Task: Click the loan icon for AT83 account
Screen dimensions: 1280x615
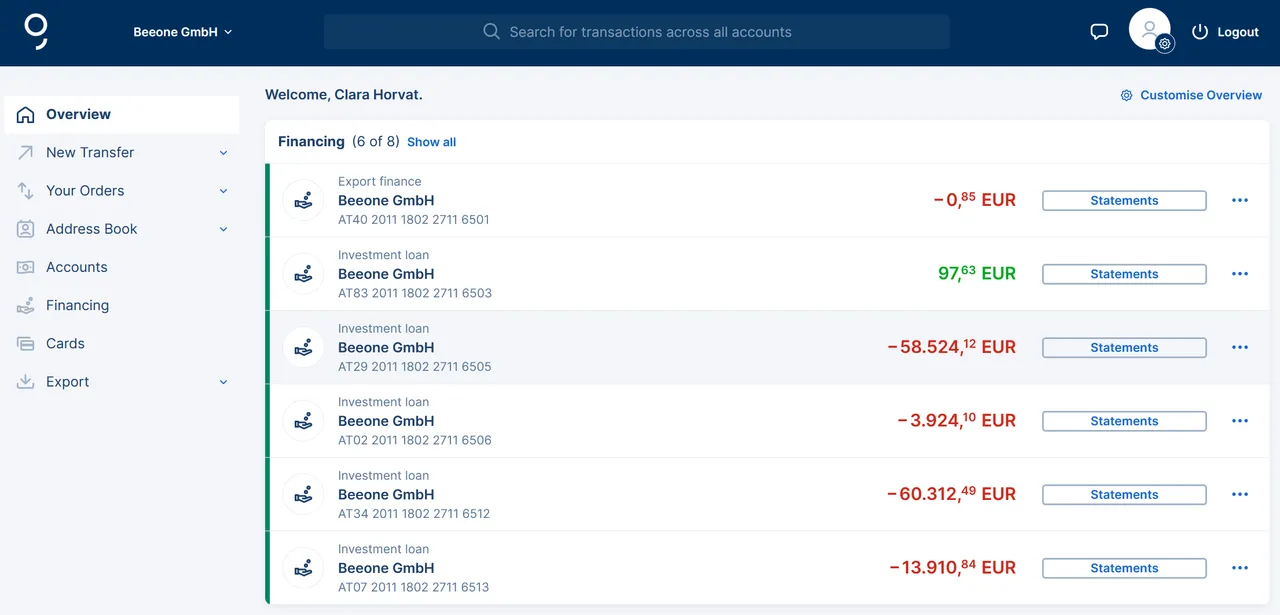Action: click(x=303, y=274)
